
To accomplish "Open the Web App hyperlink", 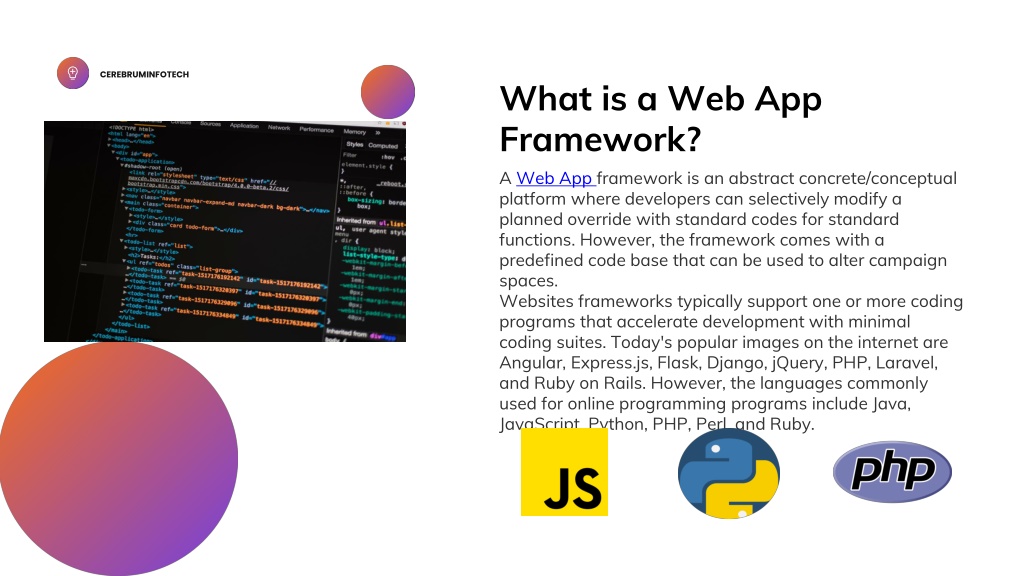I will click(x=554, y=178).
